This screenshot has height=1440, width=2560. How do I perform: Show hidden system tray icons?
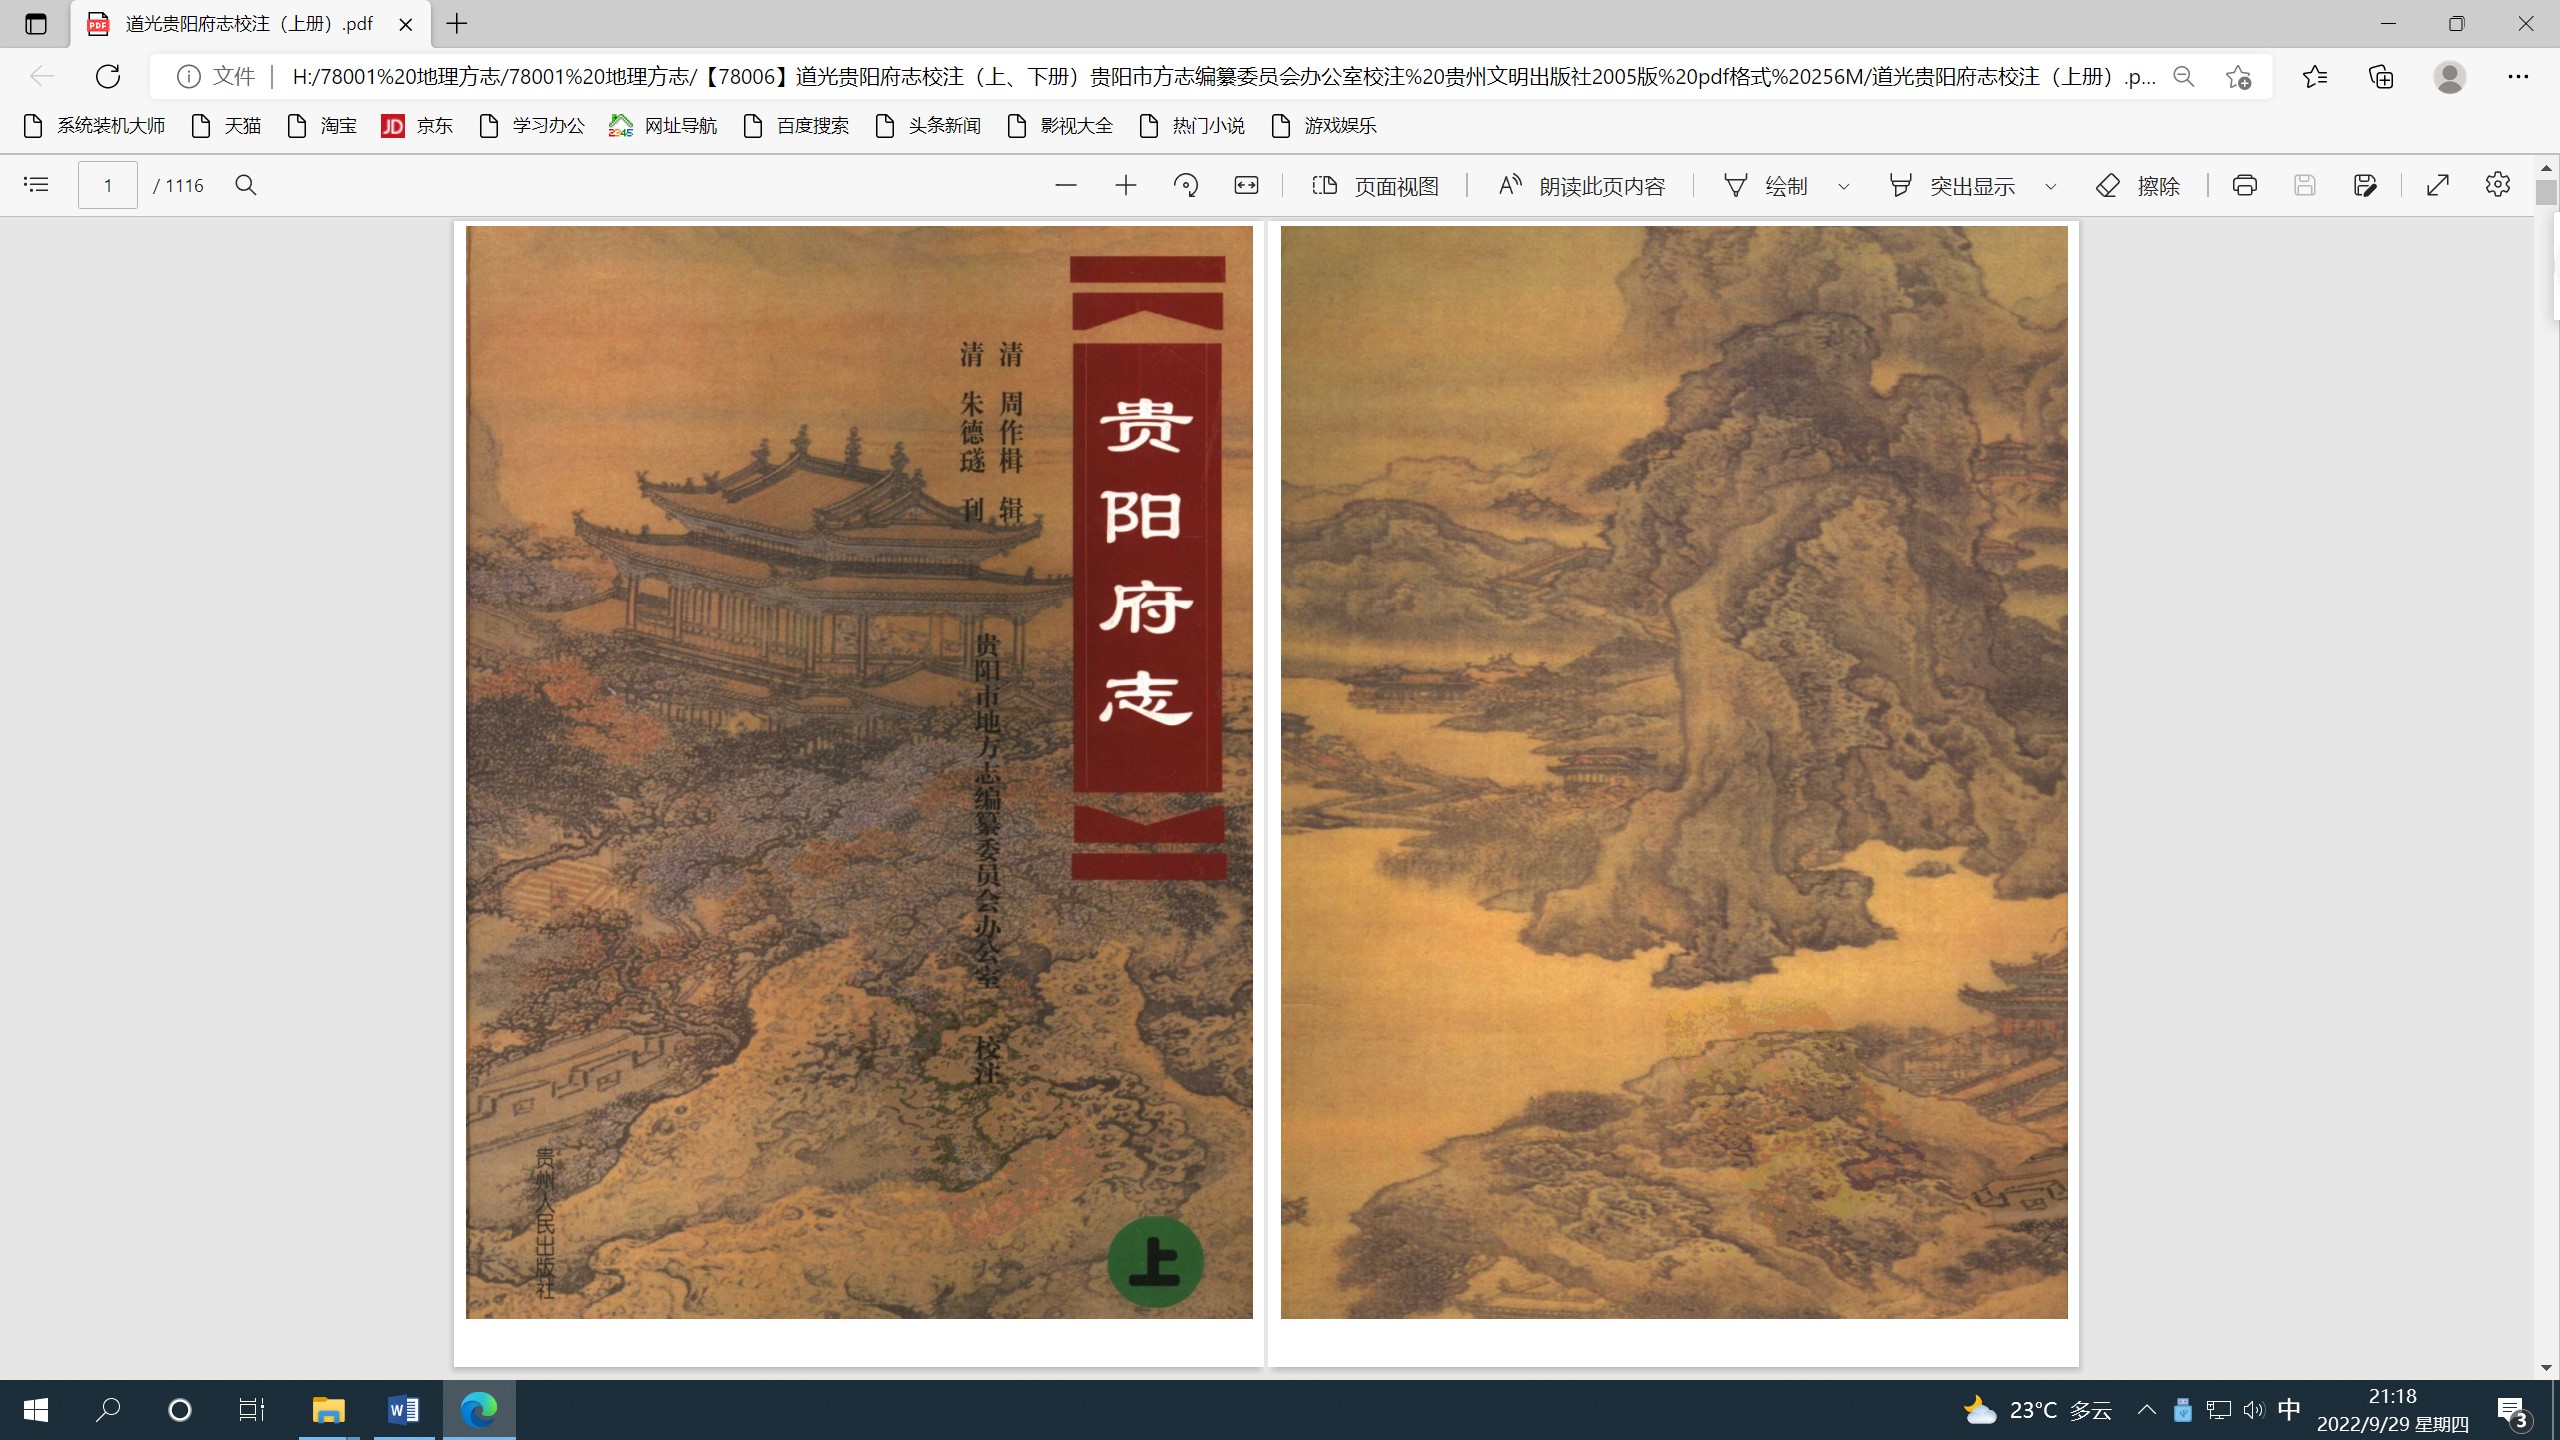2146,1410
